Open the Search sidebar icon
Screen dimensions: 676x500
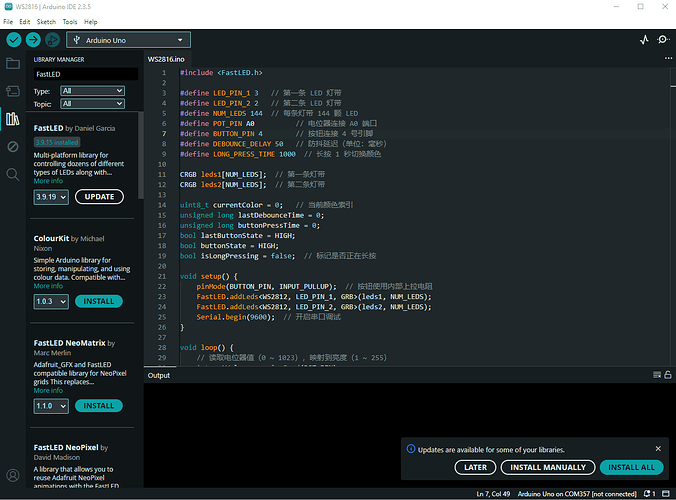pyautogui.click(x=13, y=174)
